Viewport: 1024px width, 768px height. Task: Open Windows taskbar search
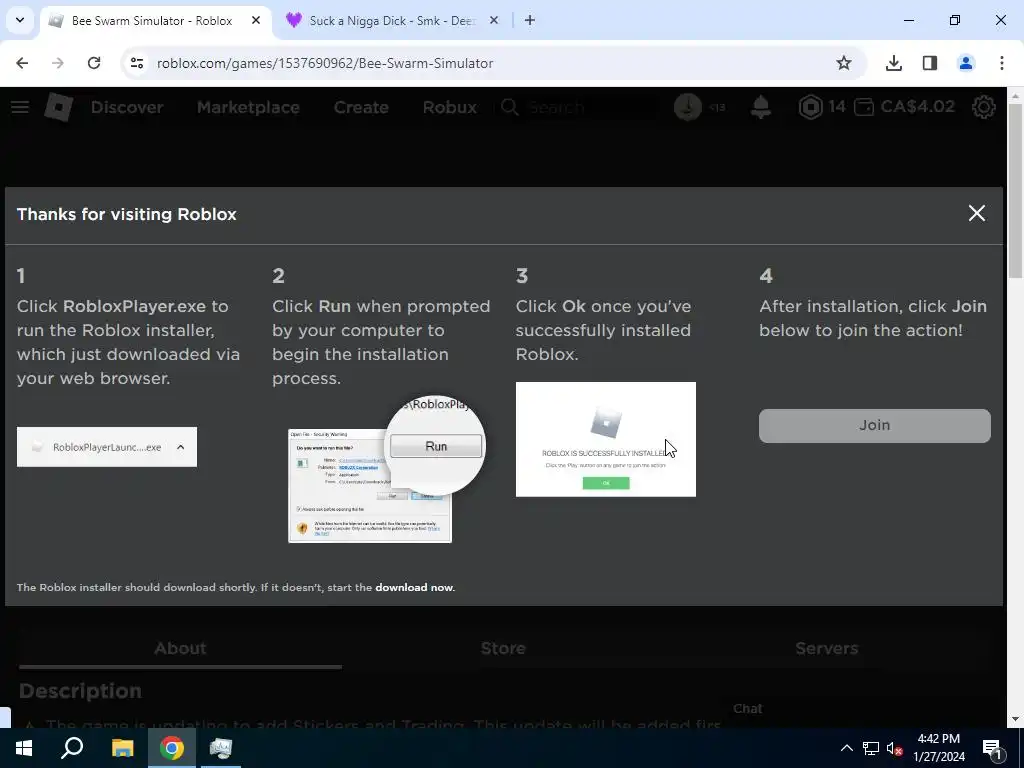click(72, 748)
